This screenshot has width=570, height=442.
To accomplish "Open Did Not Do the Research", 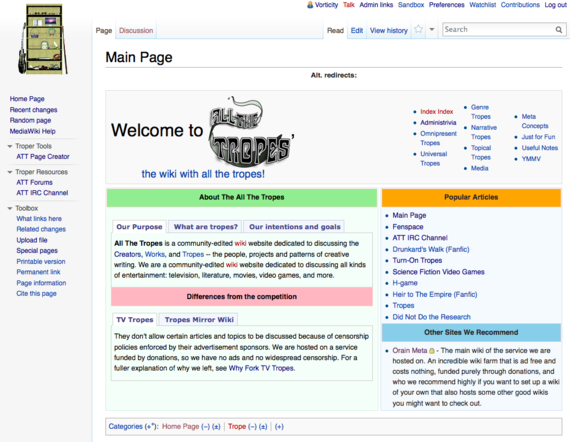I will (x=431, y=317).
